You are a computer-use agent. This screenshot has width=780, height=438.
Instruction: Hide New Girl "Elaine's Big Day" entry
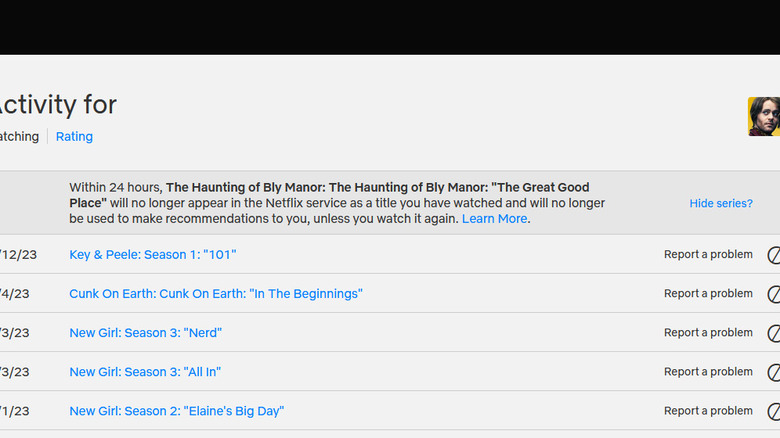click(x=774, y=411)
